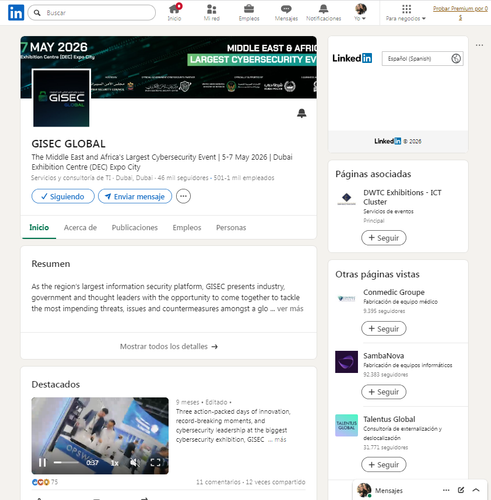
Task: Open Talentus Global page link
Action: (389, 419)
